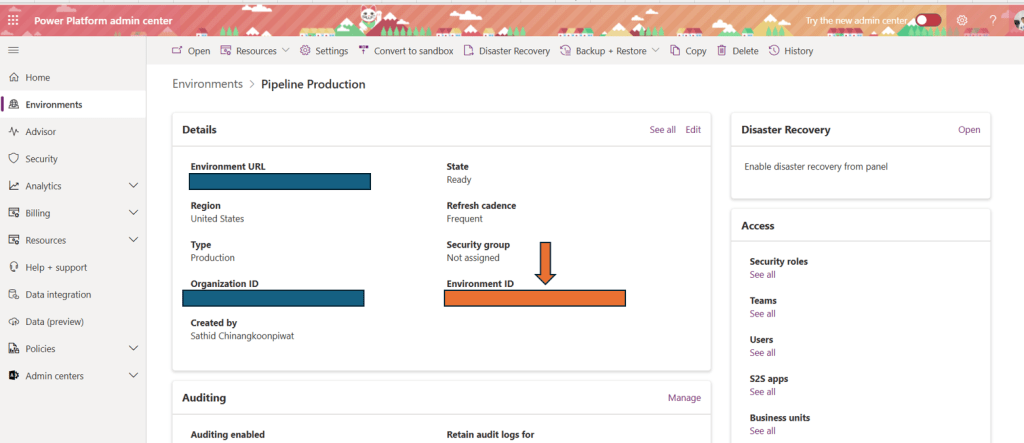Click Edit link in Details card

(x=693, y=130)
